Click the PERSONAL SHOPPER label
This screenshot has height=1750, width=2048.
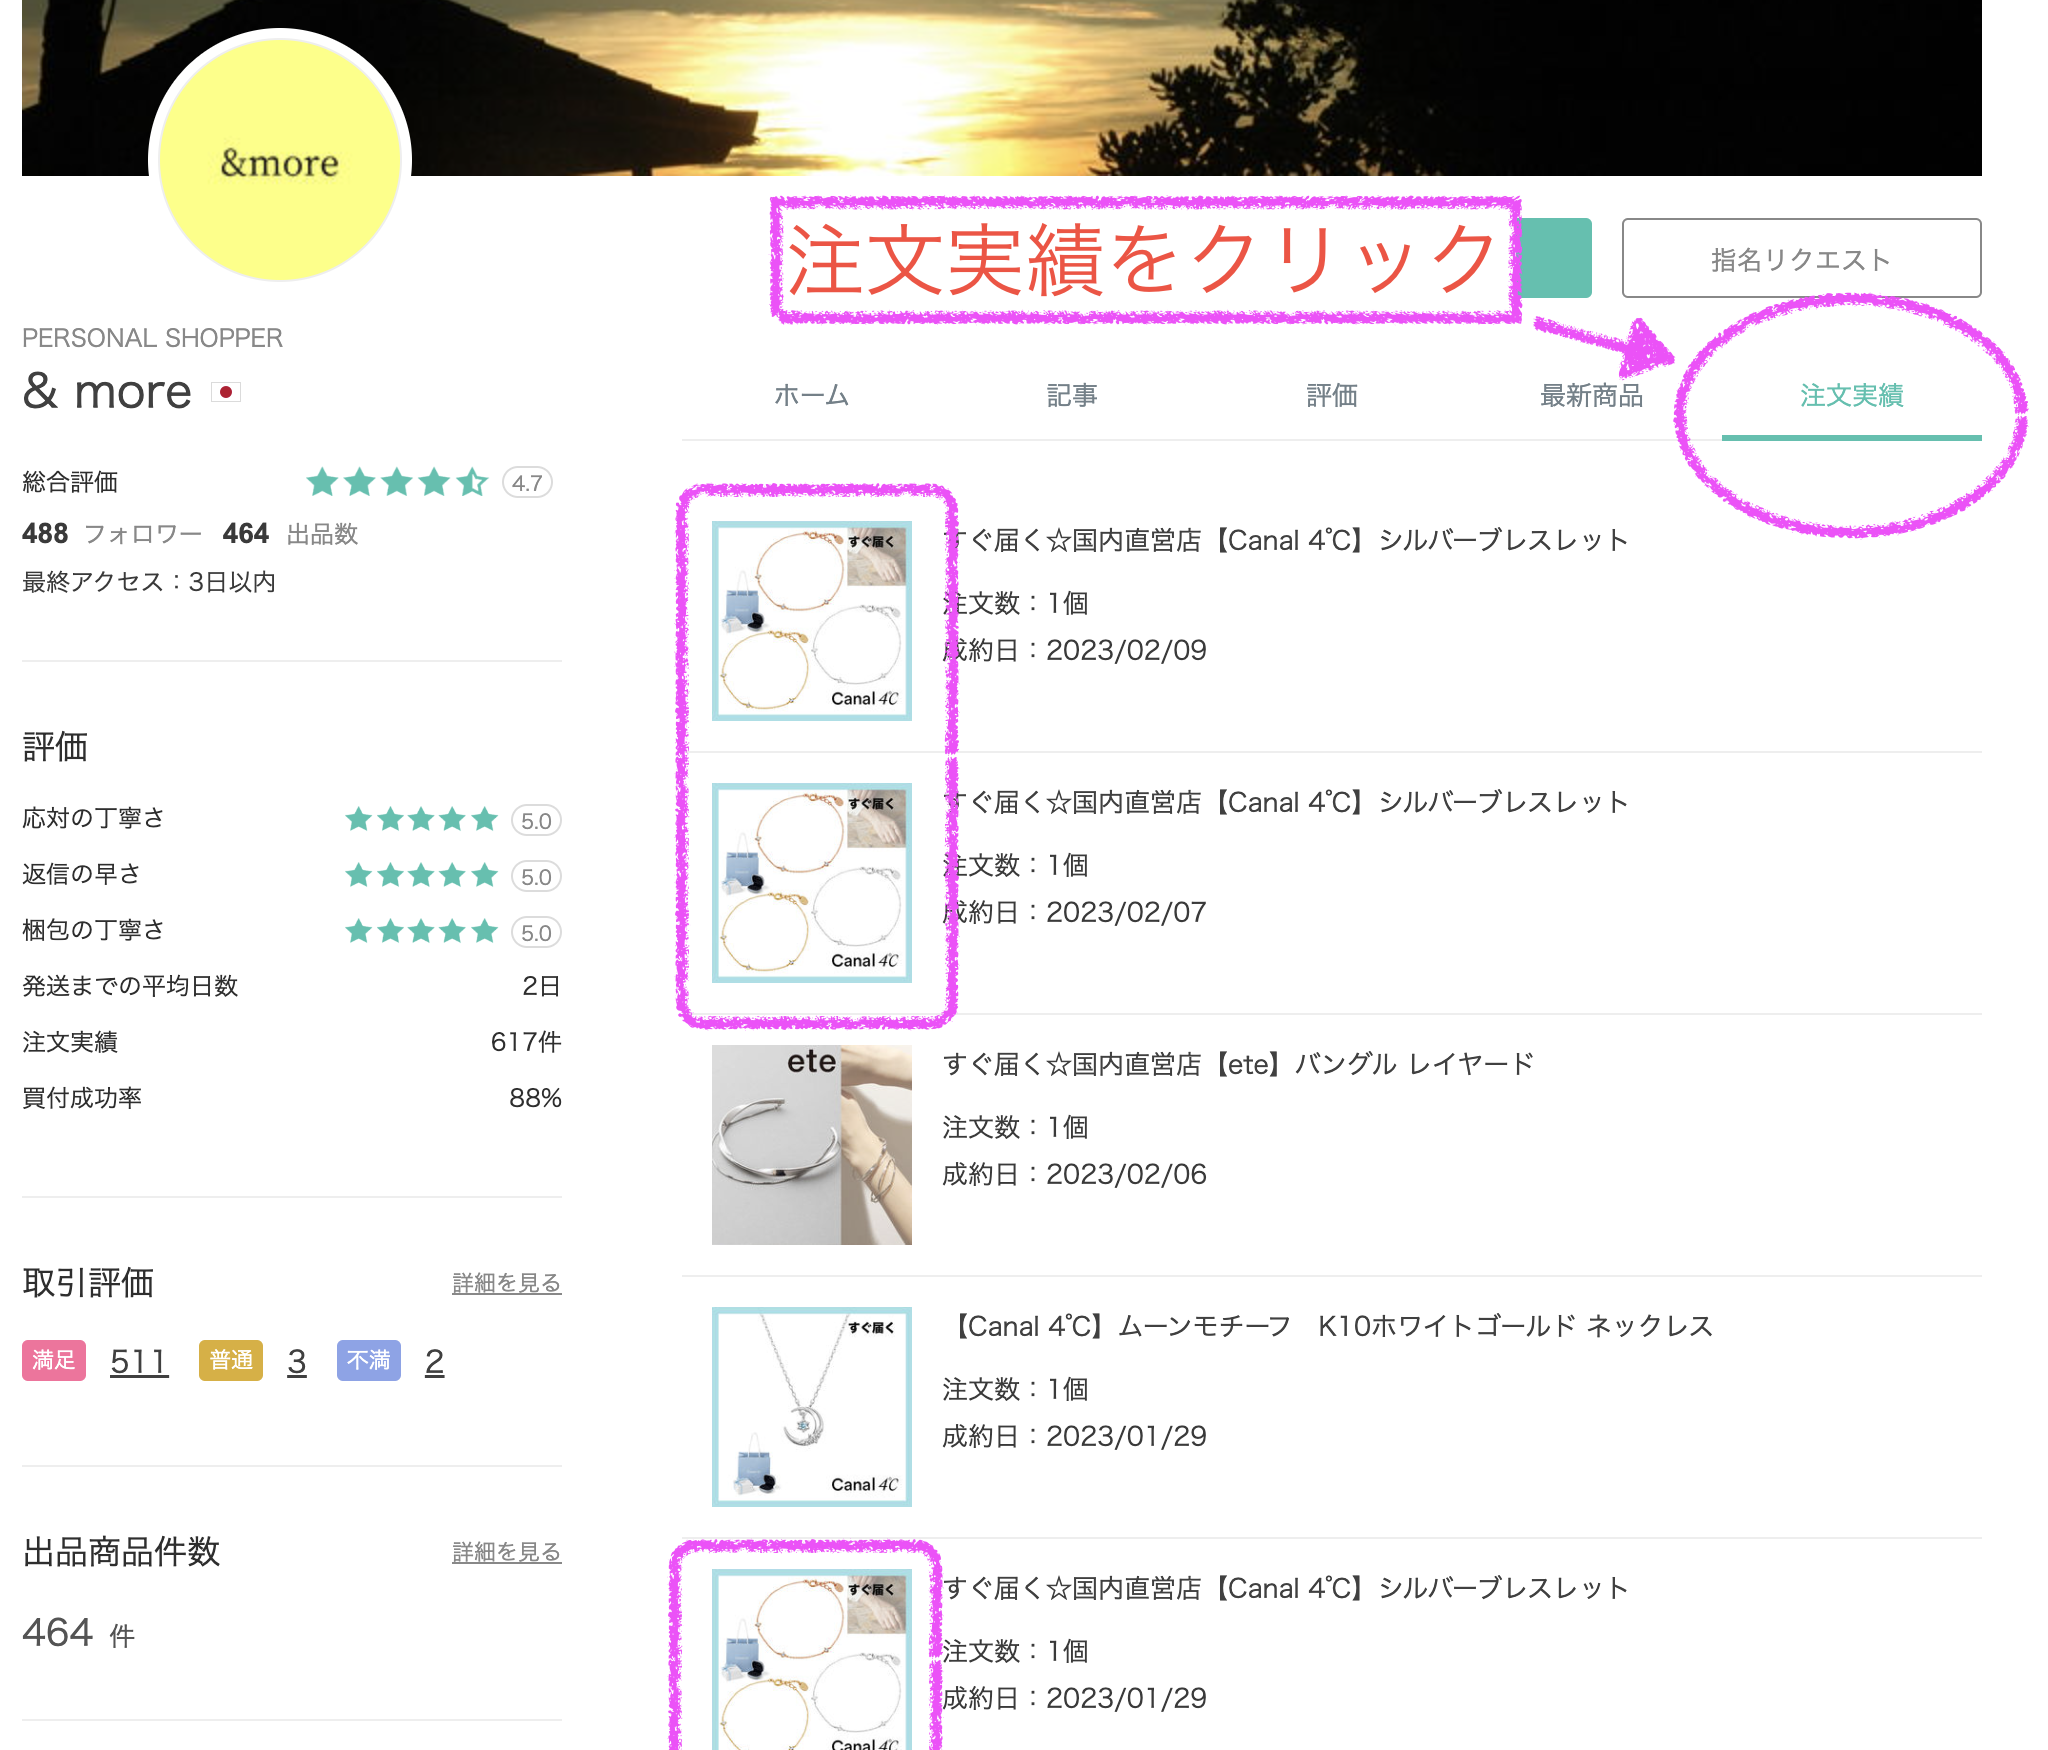(152, 338)
